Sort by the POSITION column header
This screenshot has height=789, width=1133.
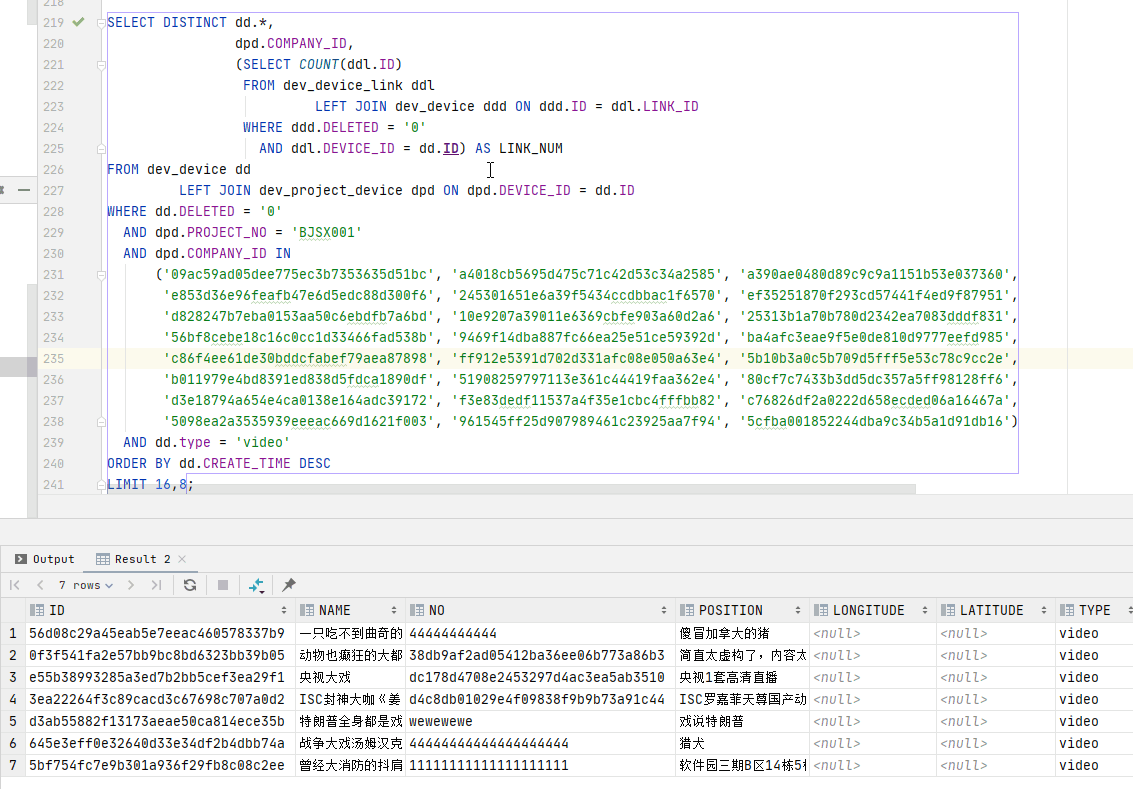tap(730, 610)
